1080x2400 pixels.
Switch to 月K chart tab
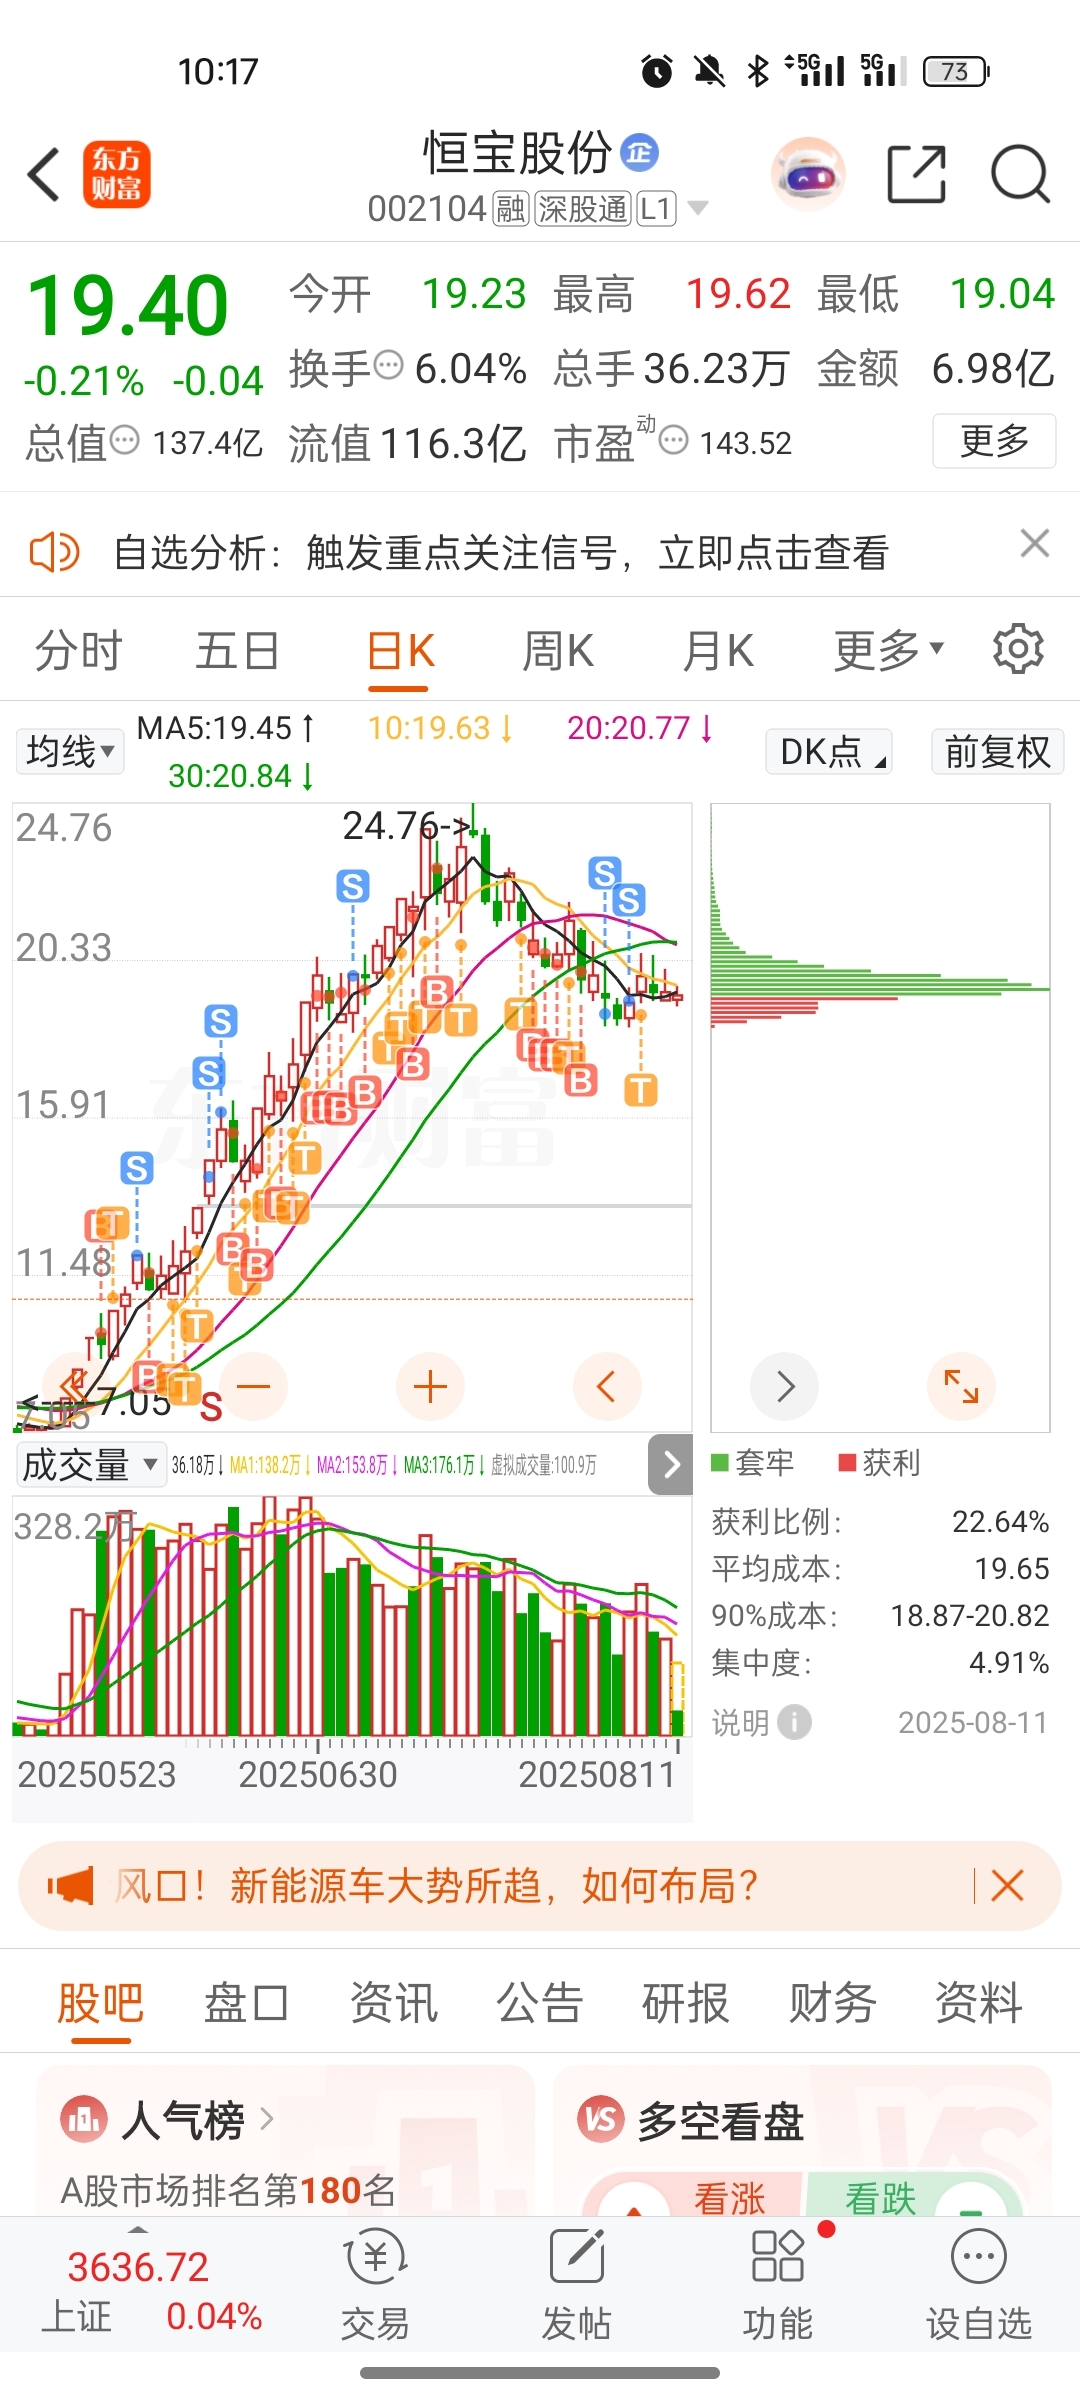point(718,650)
